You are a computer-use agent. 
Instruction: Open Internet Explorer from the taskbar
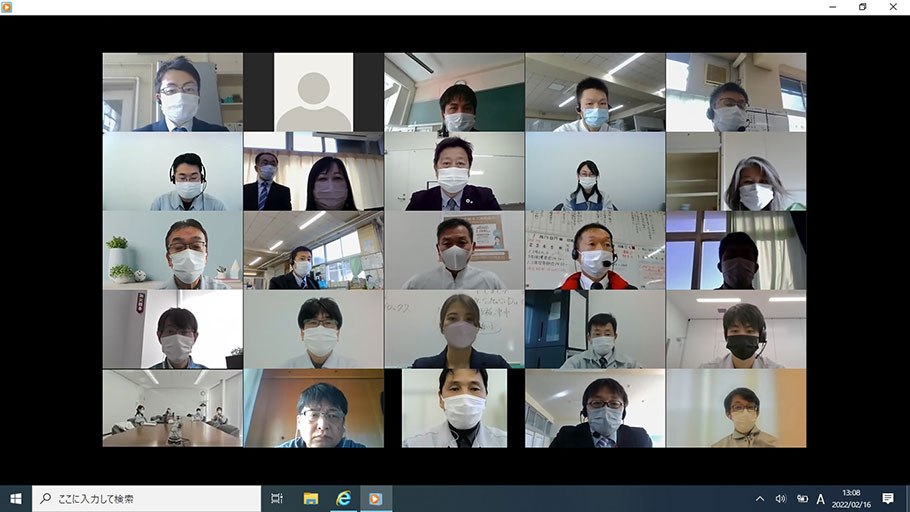point(343,498)
